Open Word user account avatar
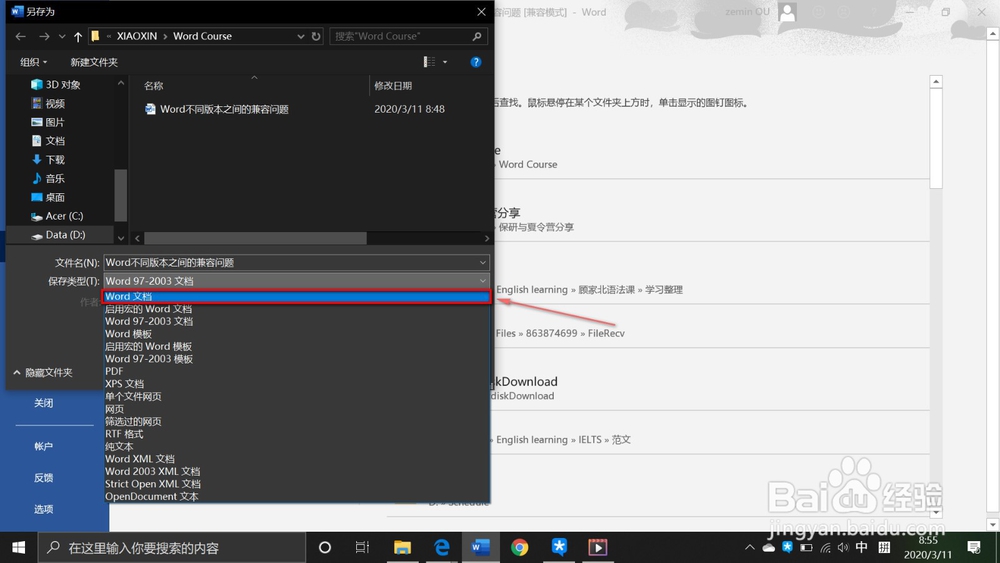Image resolution: width=1000 pixels, height=563 pixels. pos(788,12)
